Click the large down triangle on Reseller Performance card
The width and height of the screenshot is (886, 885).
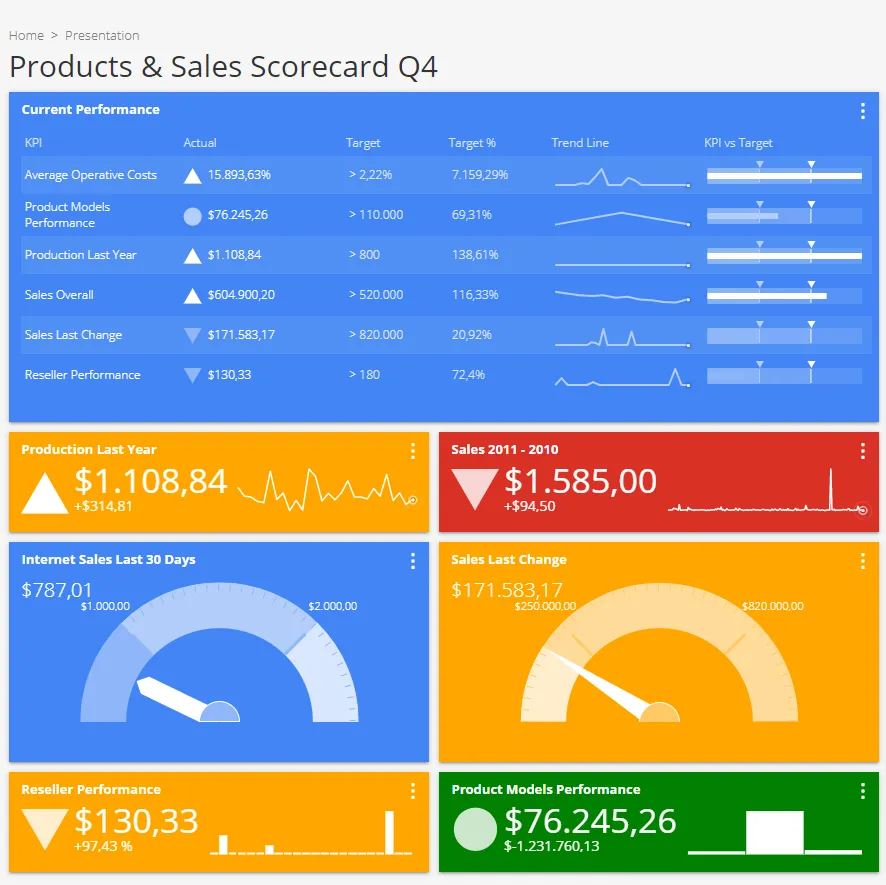[x=45, y=830]
